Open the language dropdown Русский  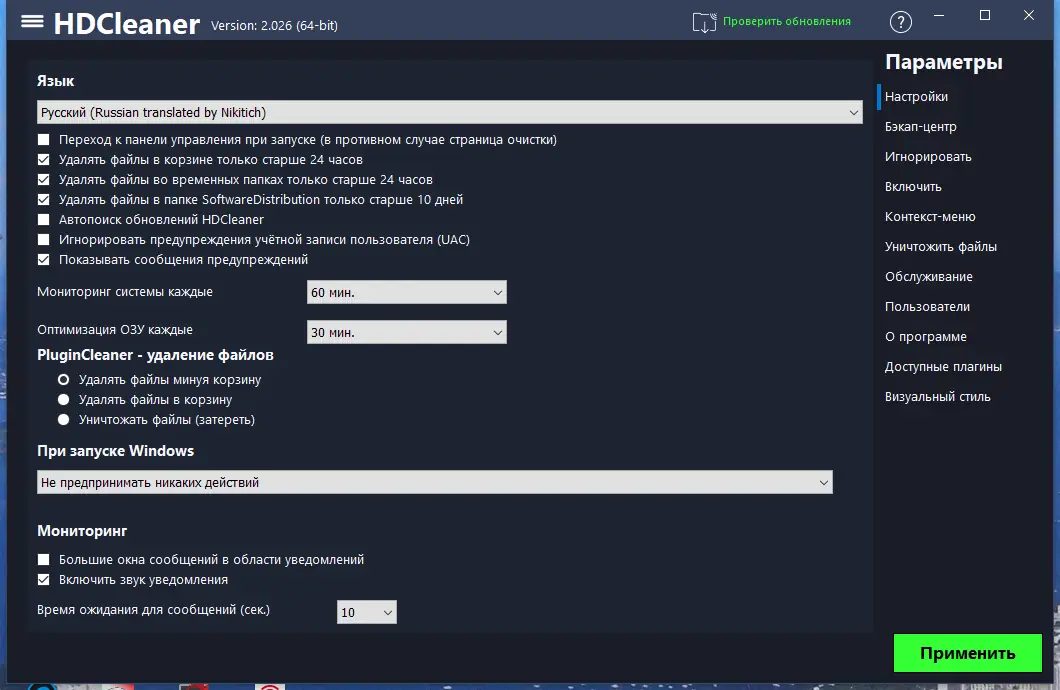click(x=450, y=112)
